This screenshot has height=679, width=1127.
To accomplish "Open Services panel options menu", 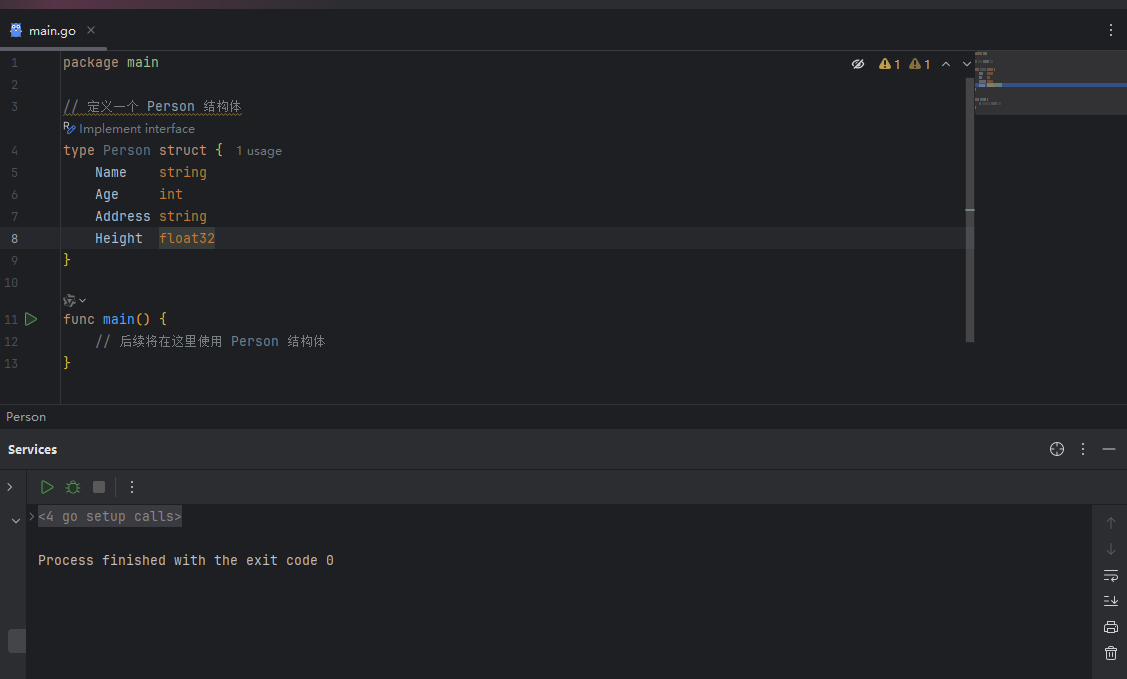I will tap(1083, 449).
